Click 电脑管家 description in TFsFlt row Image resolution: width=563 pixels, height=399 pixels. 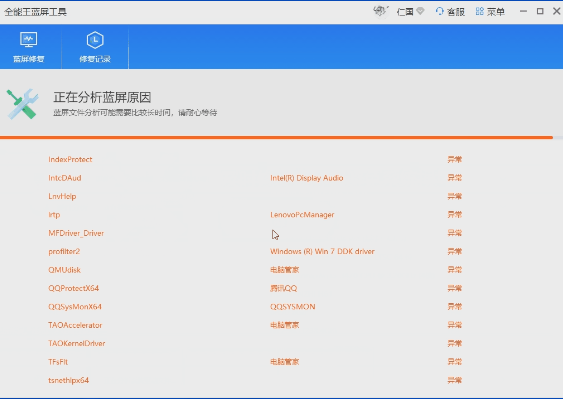click(284, 362)
